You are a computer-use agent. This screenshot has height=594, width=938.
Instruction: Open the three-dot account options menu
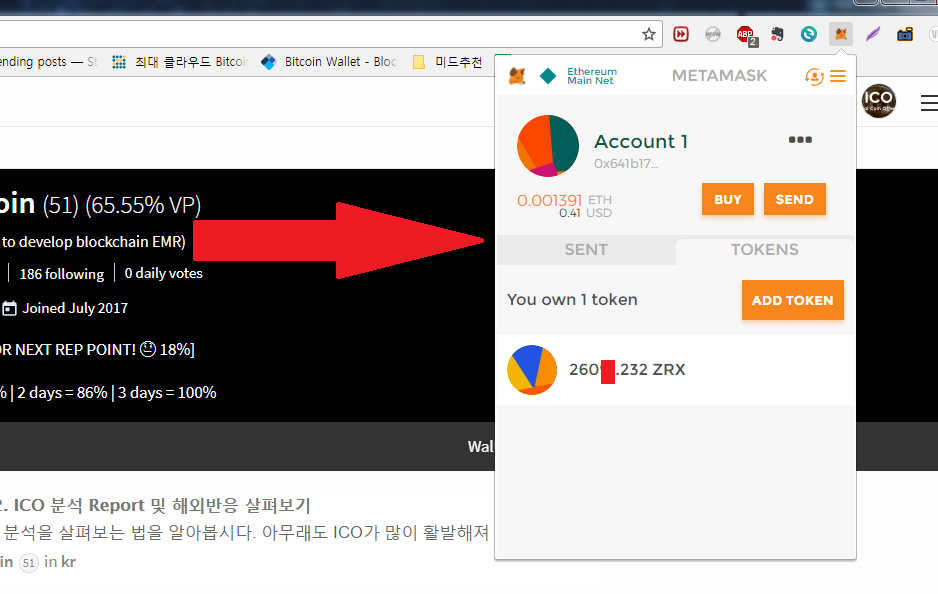point(800,139)
